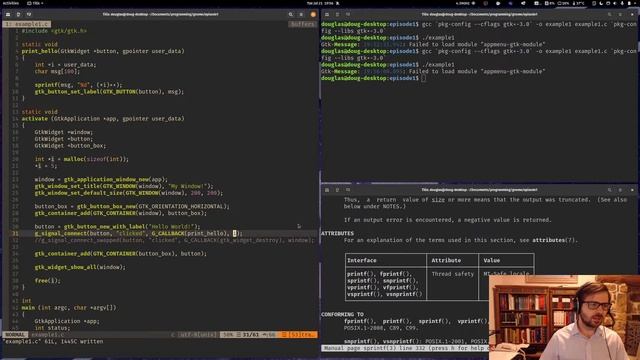Click the orange round button in left window header
This screenshot has height=360, width=640.
click(x=313, y=14)
